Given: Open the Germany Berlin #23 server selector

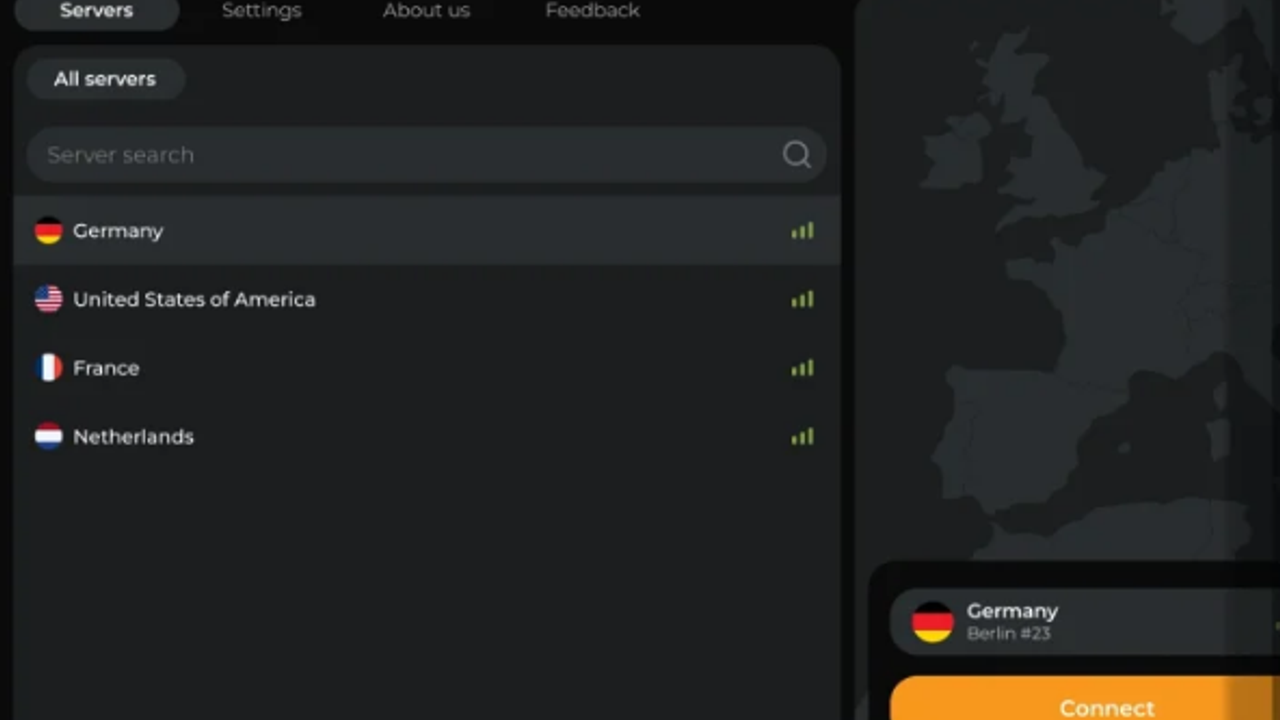Looking at the screenshot, I should pyautogui.click(x=1085, y=622).
